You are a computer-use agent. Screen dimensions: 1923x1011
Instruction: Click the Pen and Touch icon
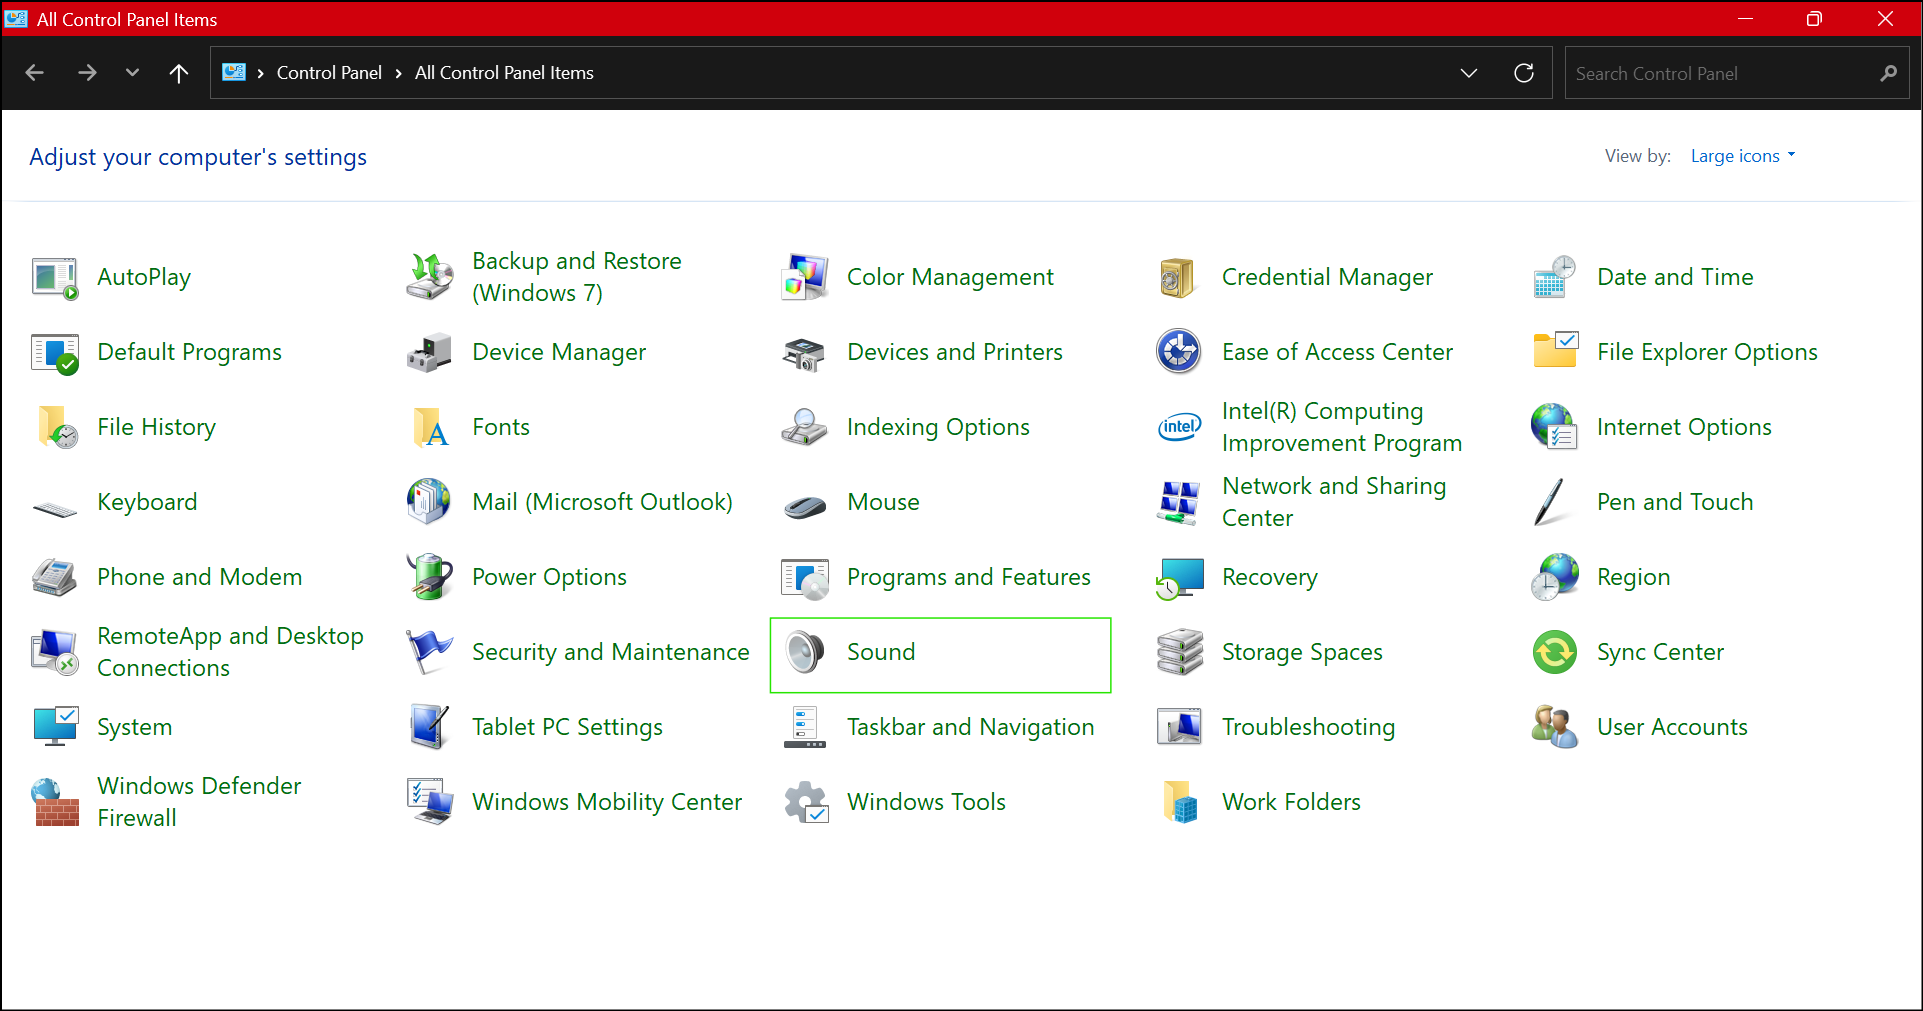pyautogui.click(x=1550, y=502)
